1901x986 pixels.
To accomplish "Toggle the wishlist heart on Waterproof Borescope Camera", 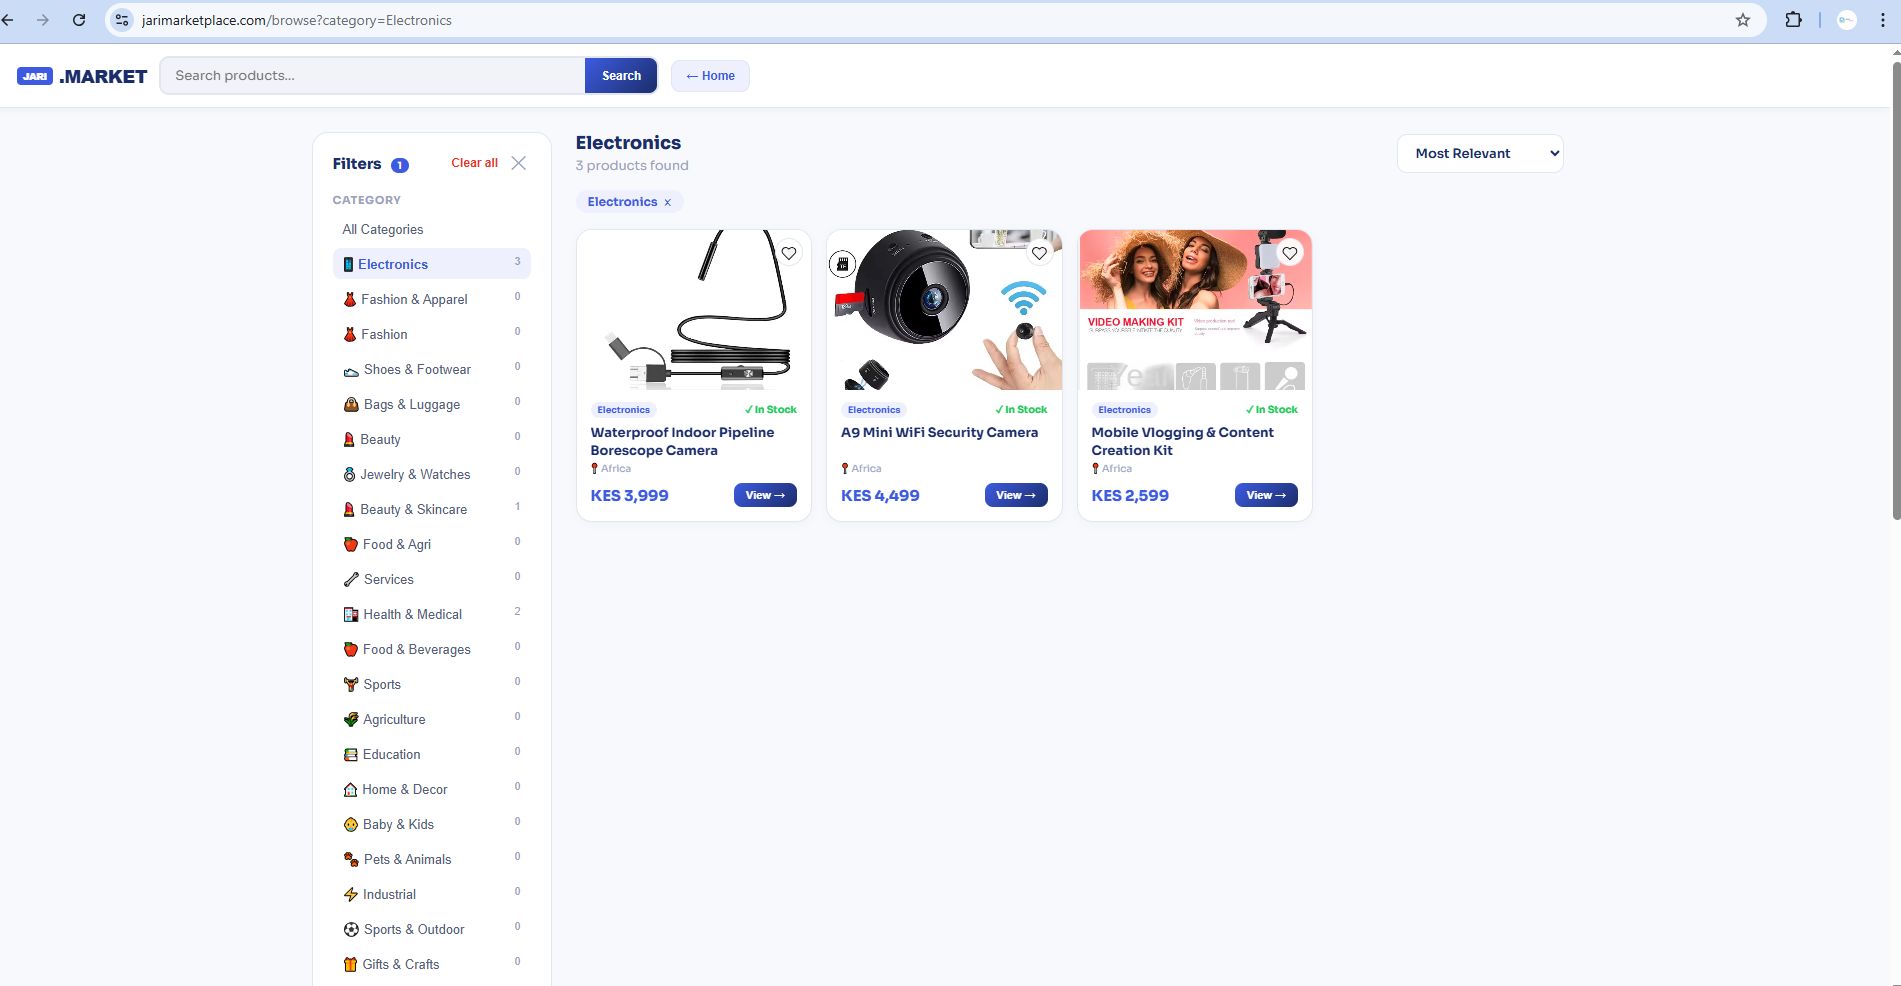I will pyautogui.click(x=789, y=253).
